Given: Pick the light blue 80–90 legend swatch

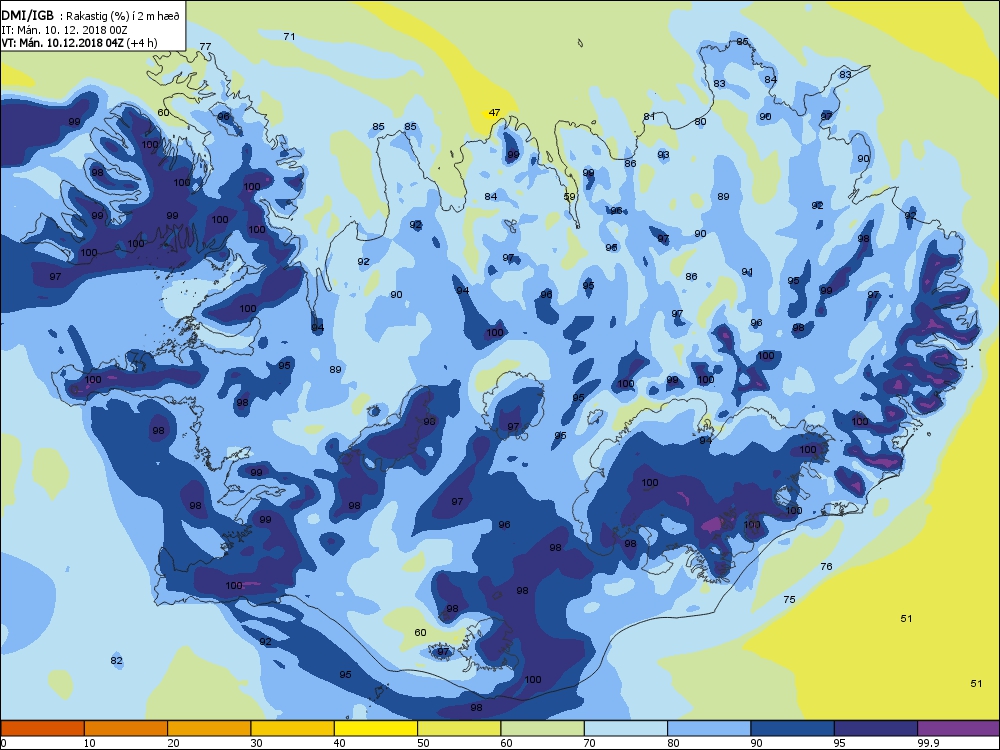Looking at the screenshot, I should [x=709, y=728].
